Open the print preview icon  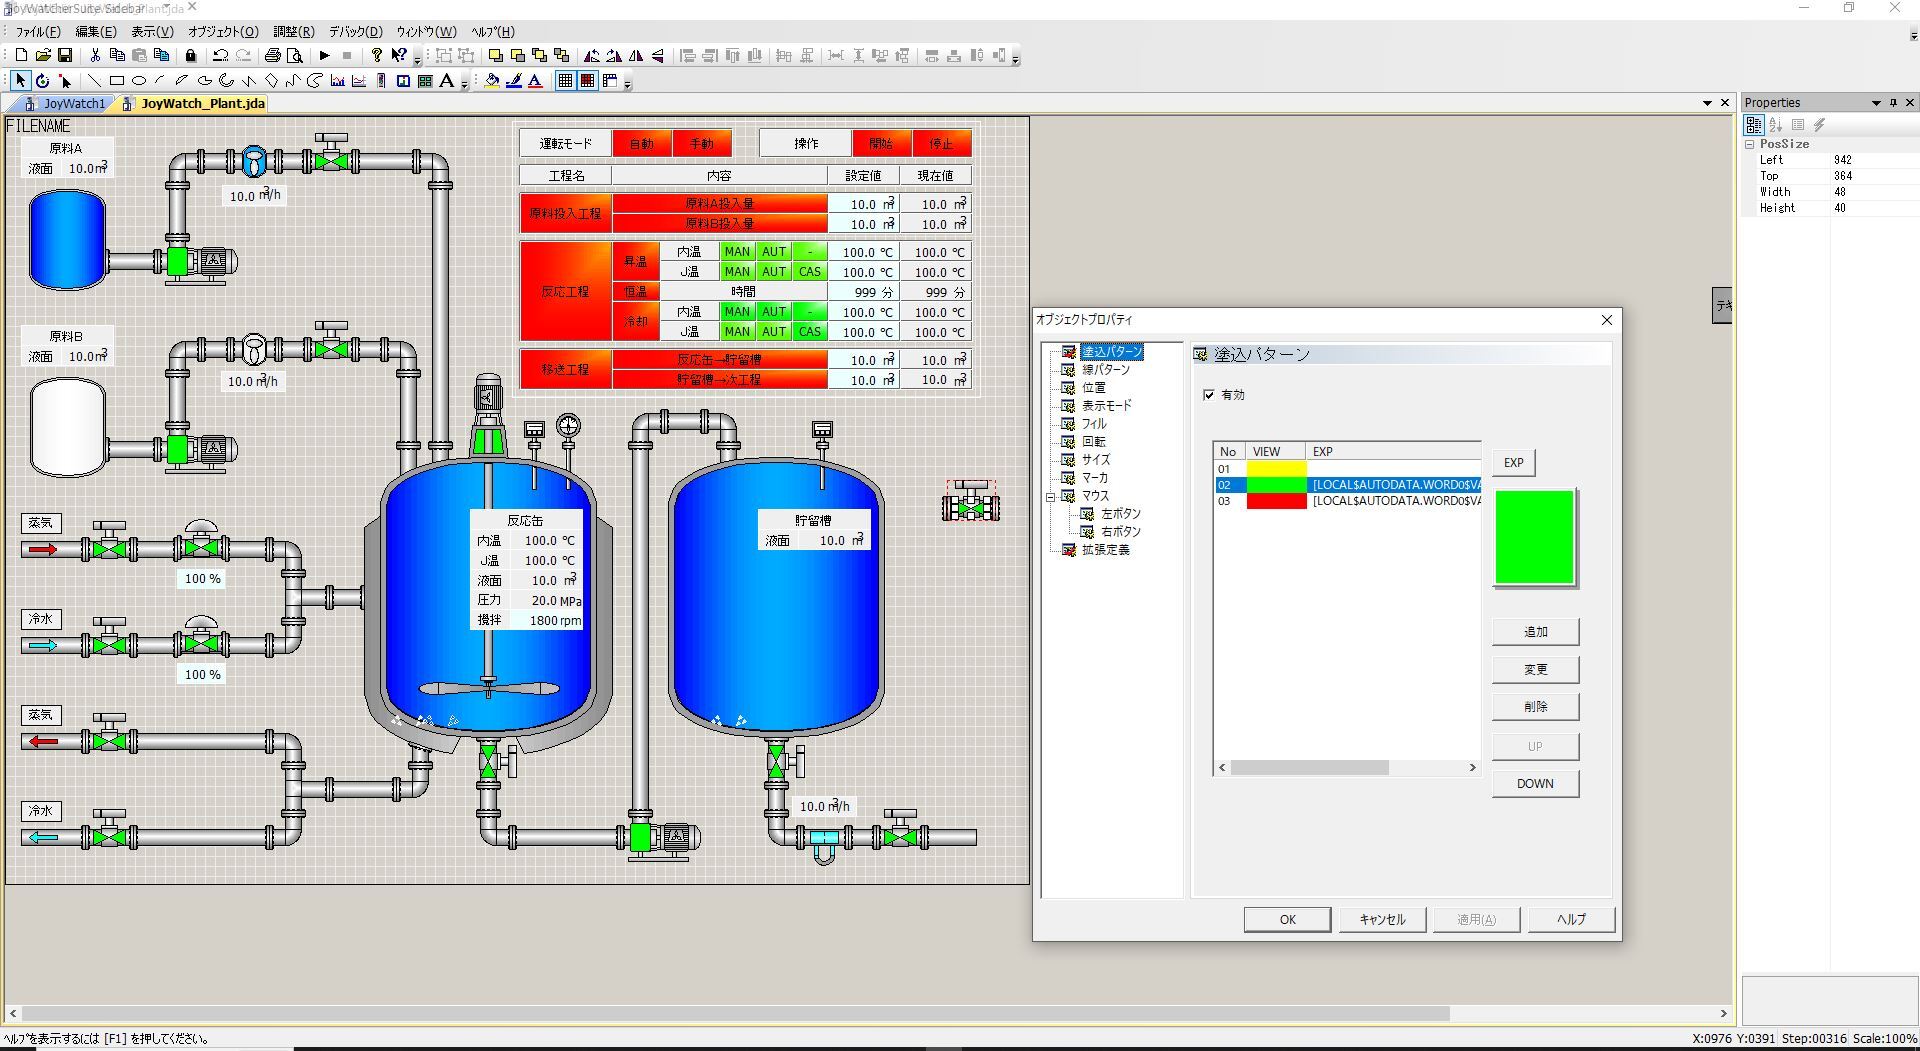pyautogui.click(x=295, y=56)
